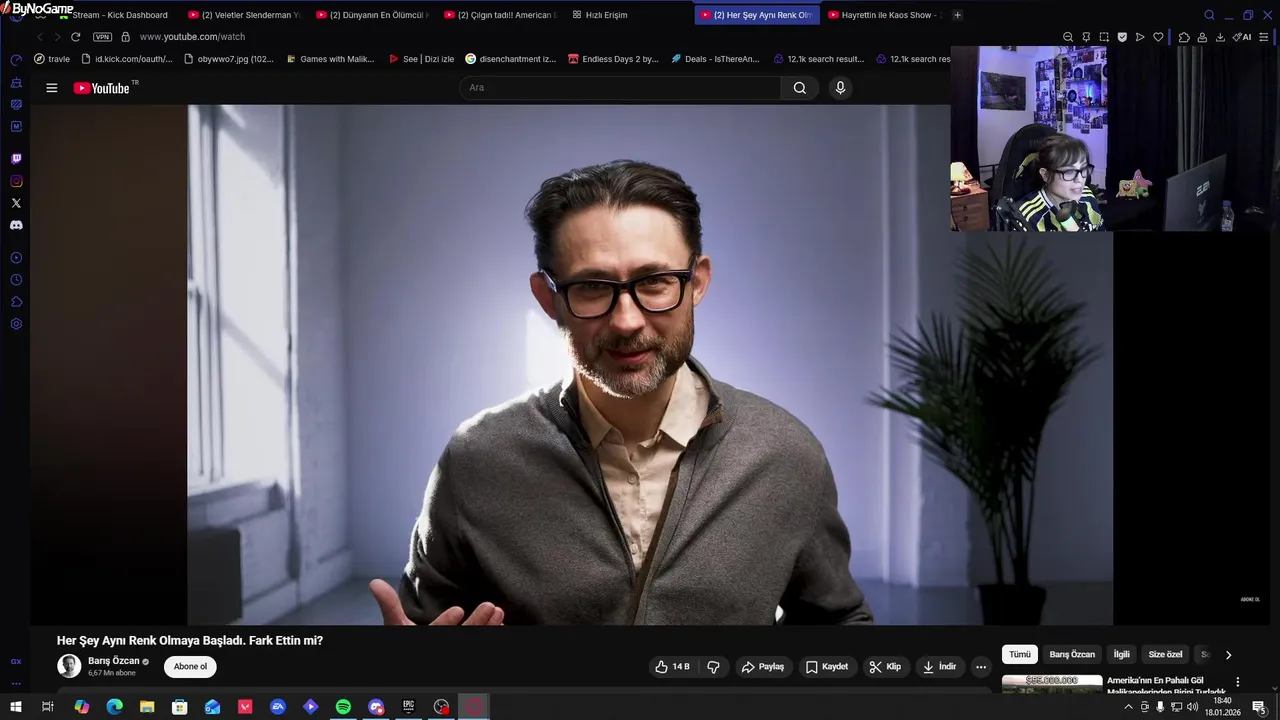
Task: Create a clip with Klip
Action: [x=885, y=667]
